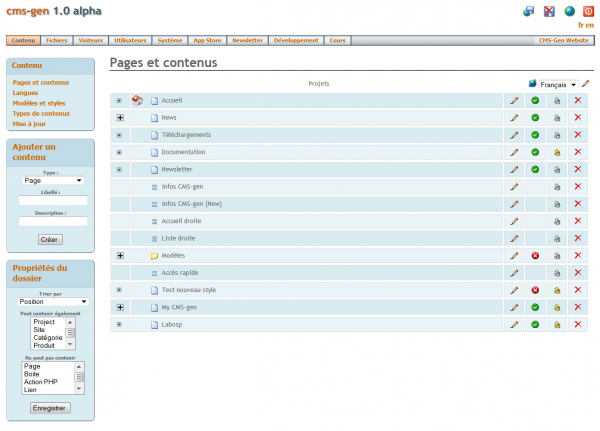Click the Description input field
The width and height of the screenshot is (600, 431).
(53, 221)
